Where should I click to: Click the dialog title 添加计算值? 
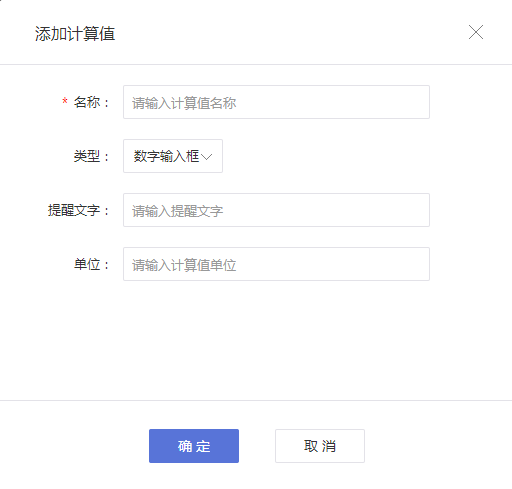pos(75,34)
